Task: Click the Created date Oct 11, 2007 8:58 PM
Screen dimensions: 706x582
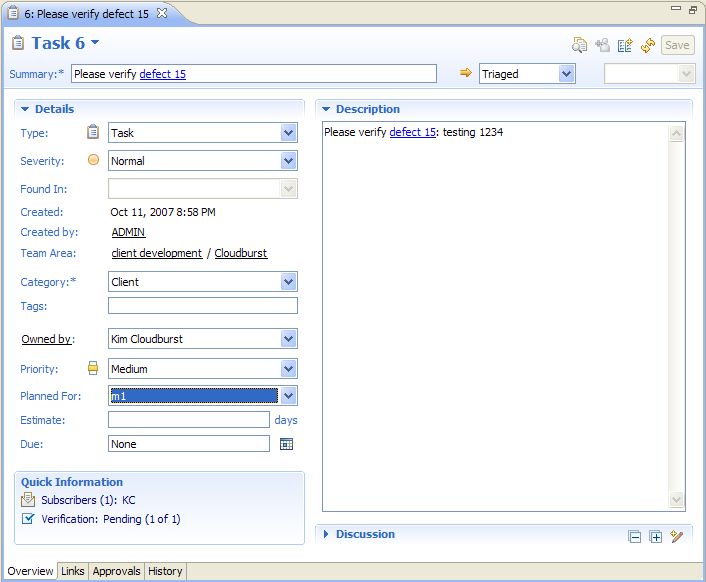Action: [163, 212]
